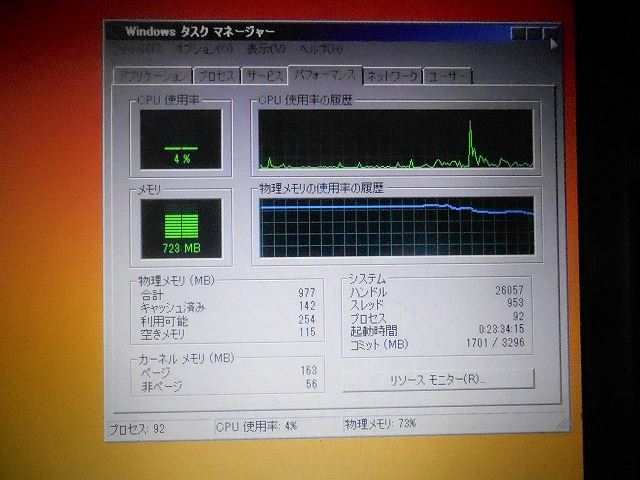This screenshot has width=640, height=480.
Task: Switch to the サービス tab
Action: [264, 76]
